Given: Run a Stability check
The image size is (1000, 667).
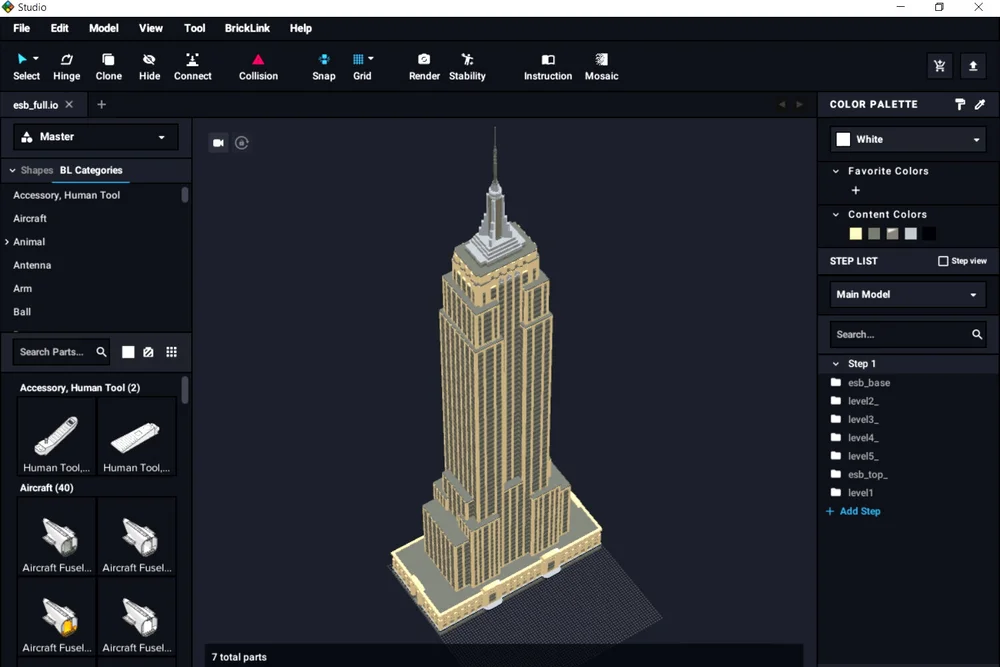Looking at the screenshot, I should pyautogui.click(x=467, y=66).
